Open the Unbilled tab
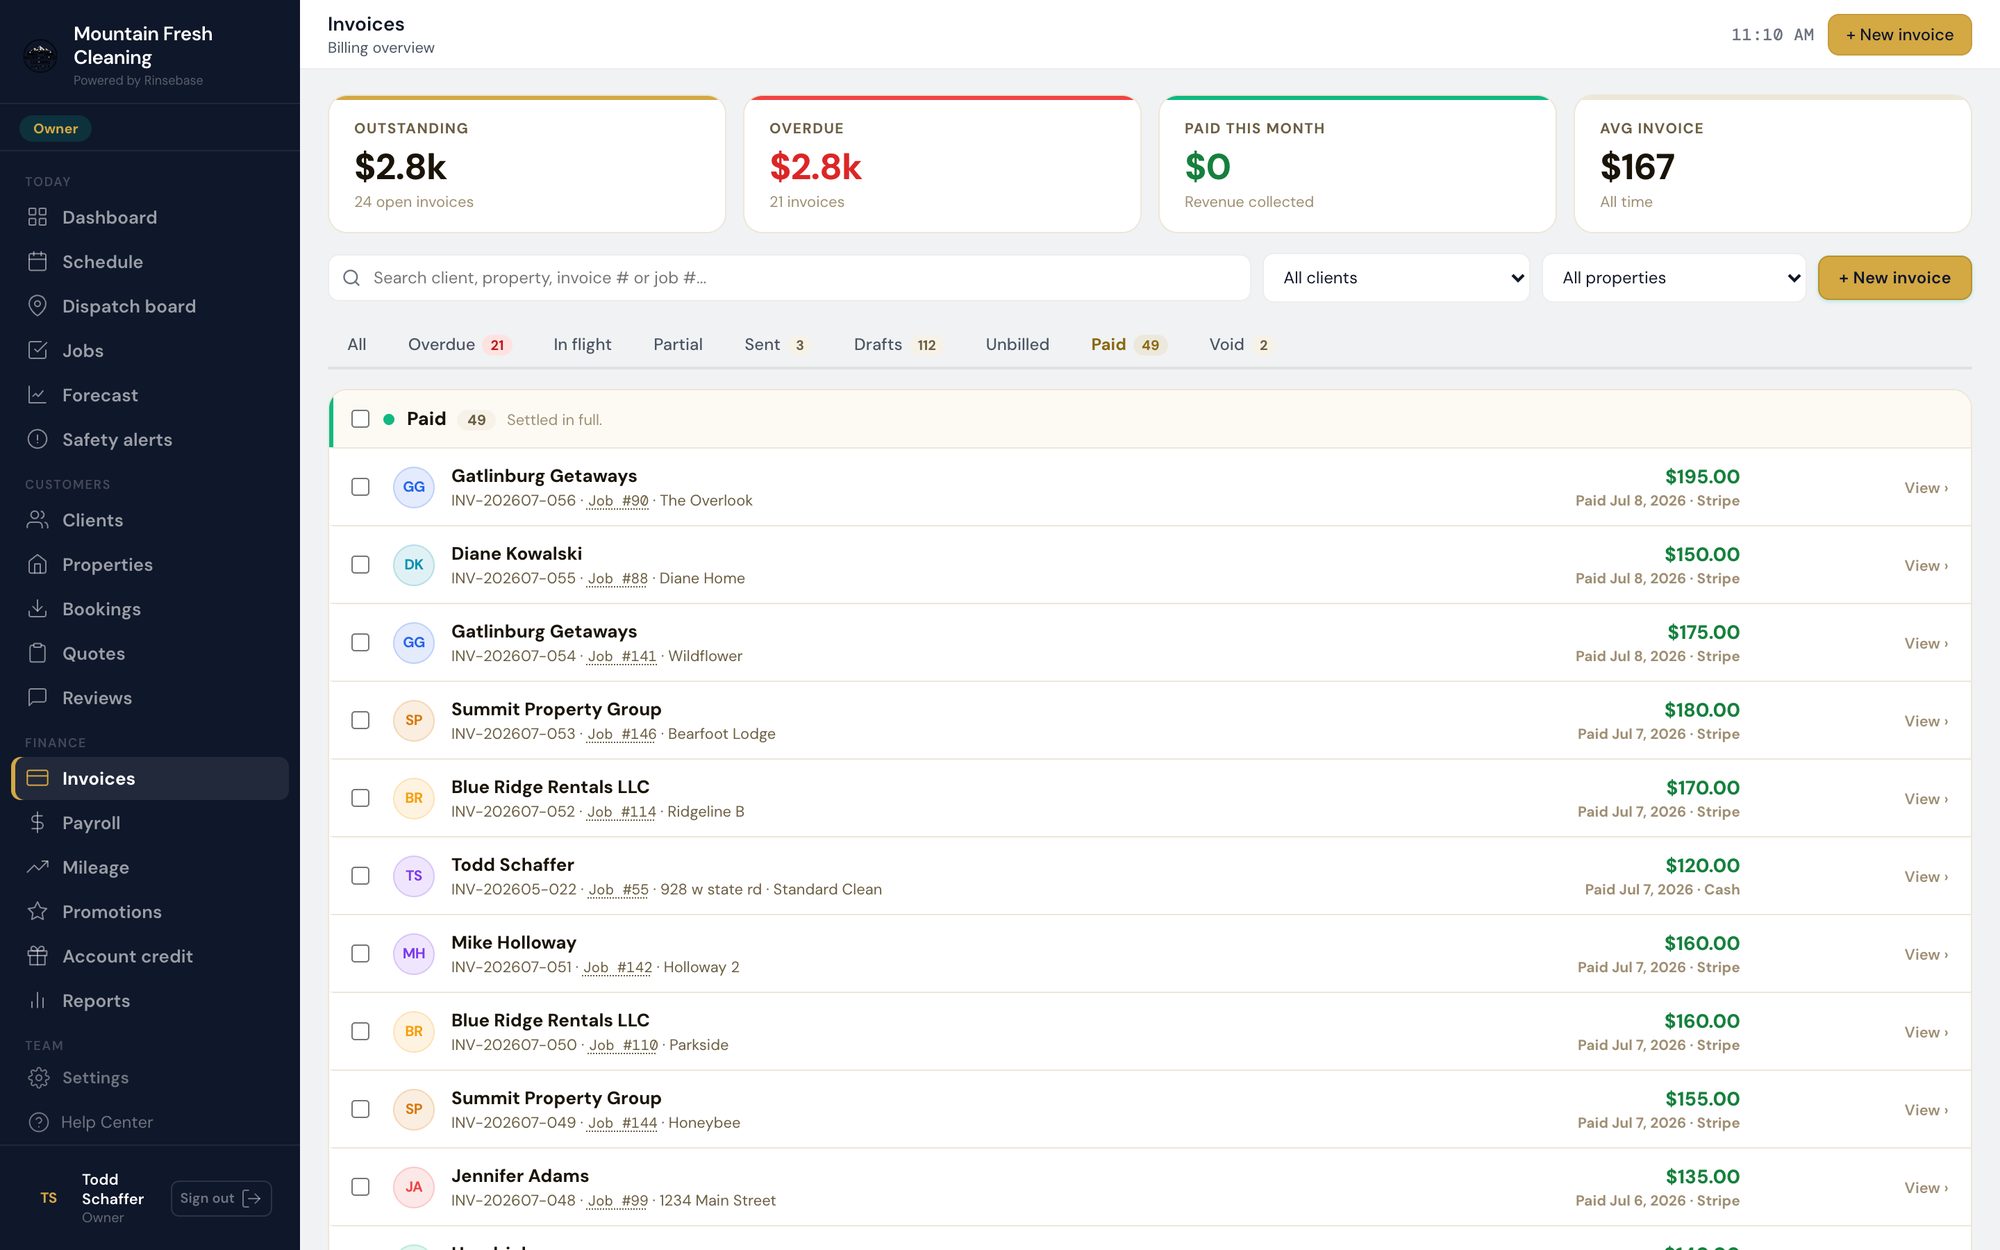2000x1250 pixels. tap(1017, 344)
